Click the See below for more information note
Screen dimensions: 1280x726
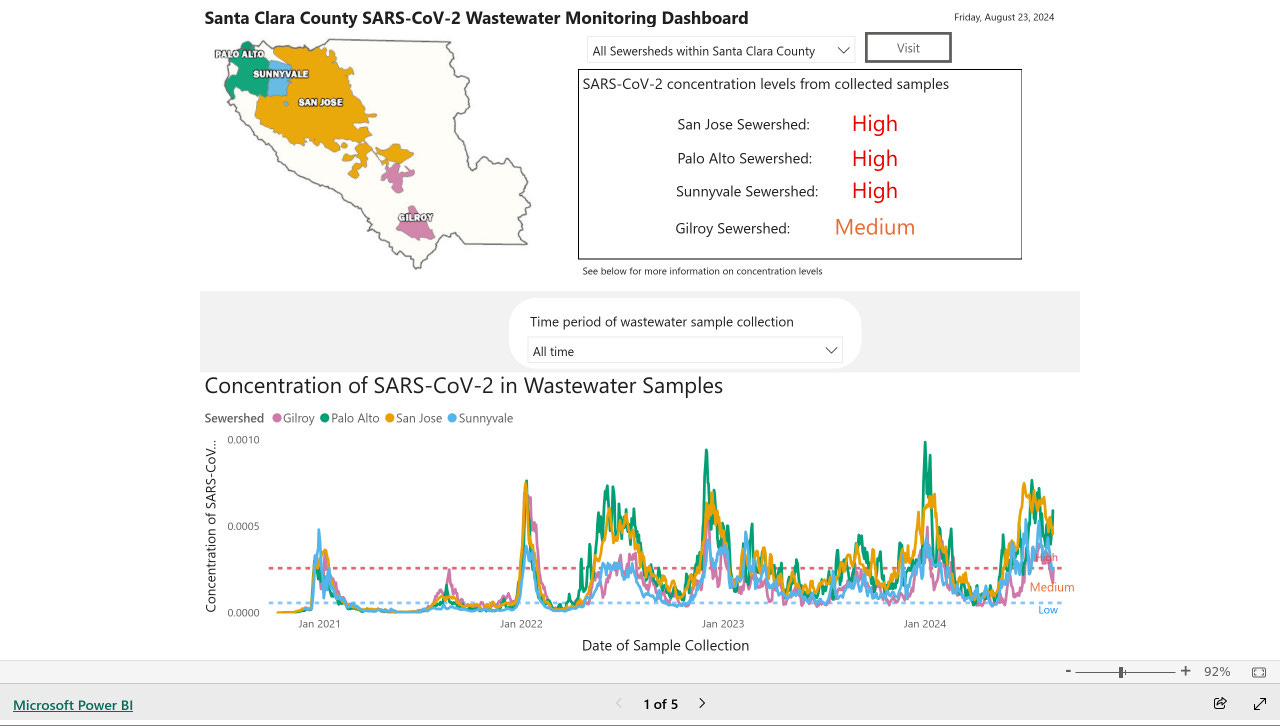click(x=702, y=271)
